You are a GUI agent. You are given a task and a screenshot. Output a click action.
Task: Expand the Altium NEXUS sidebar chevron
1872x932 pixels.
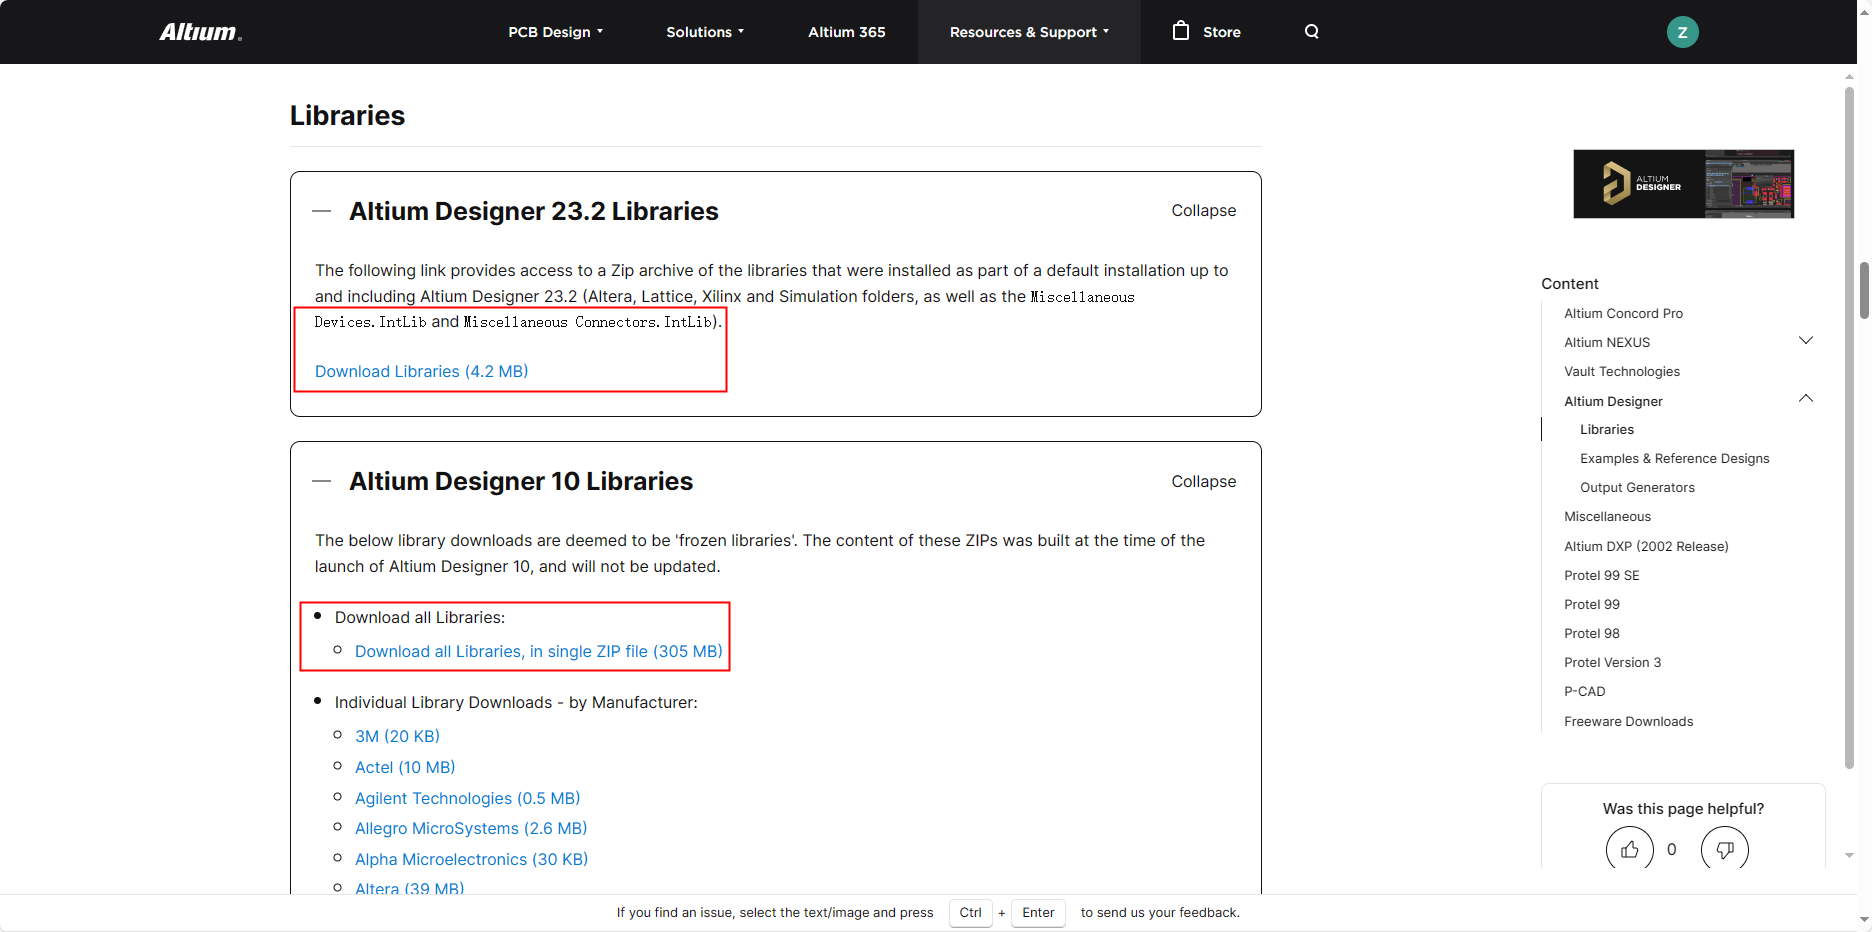point(1805,341)
